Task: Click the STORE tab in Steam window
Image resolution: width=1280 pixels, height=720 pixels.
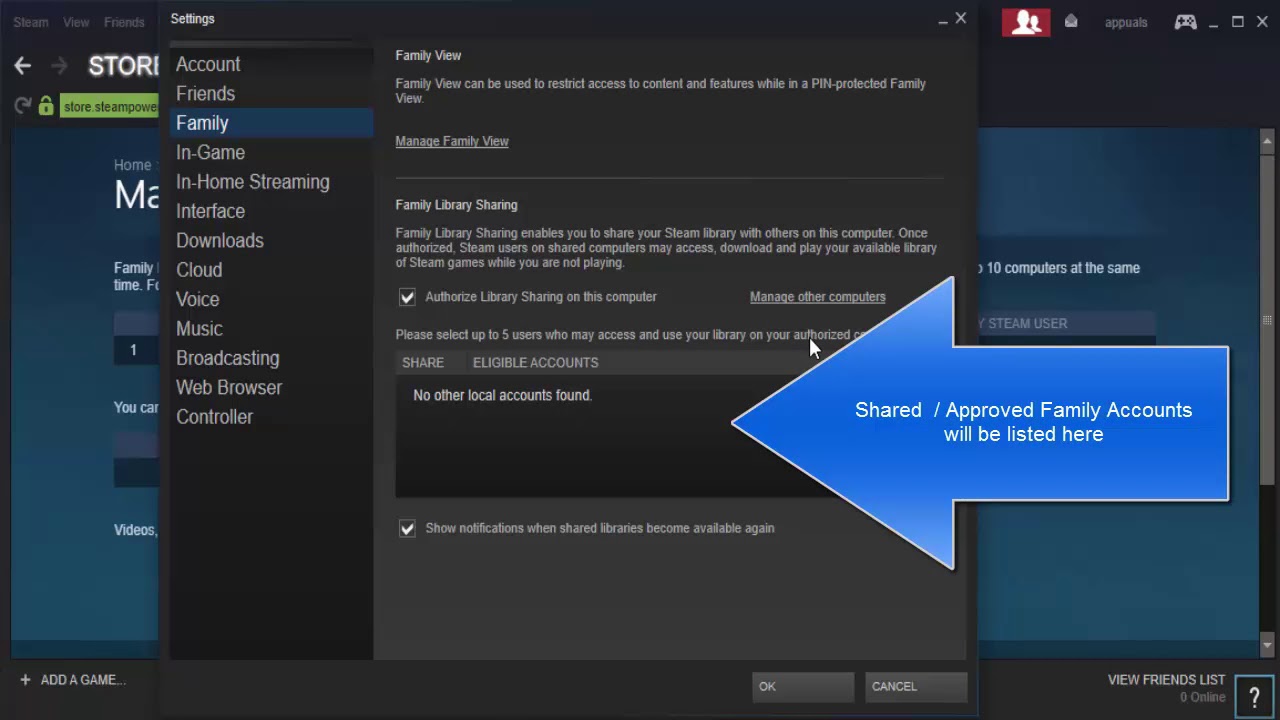Action: coord(124,66)
